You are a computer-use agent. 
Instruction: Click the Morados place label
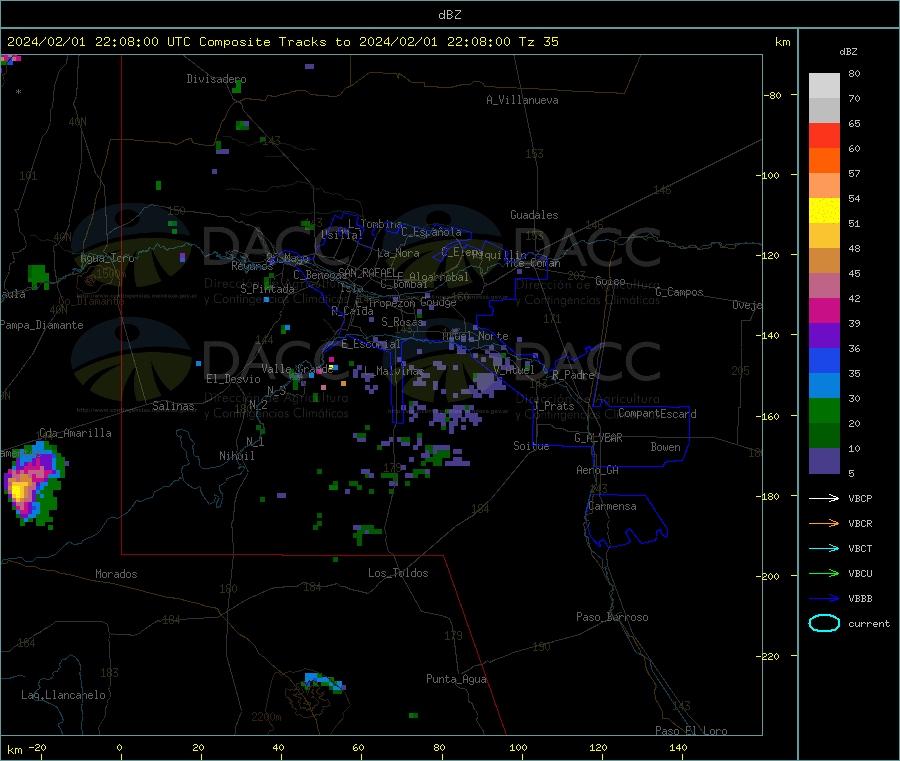pos(116,574)
